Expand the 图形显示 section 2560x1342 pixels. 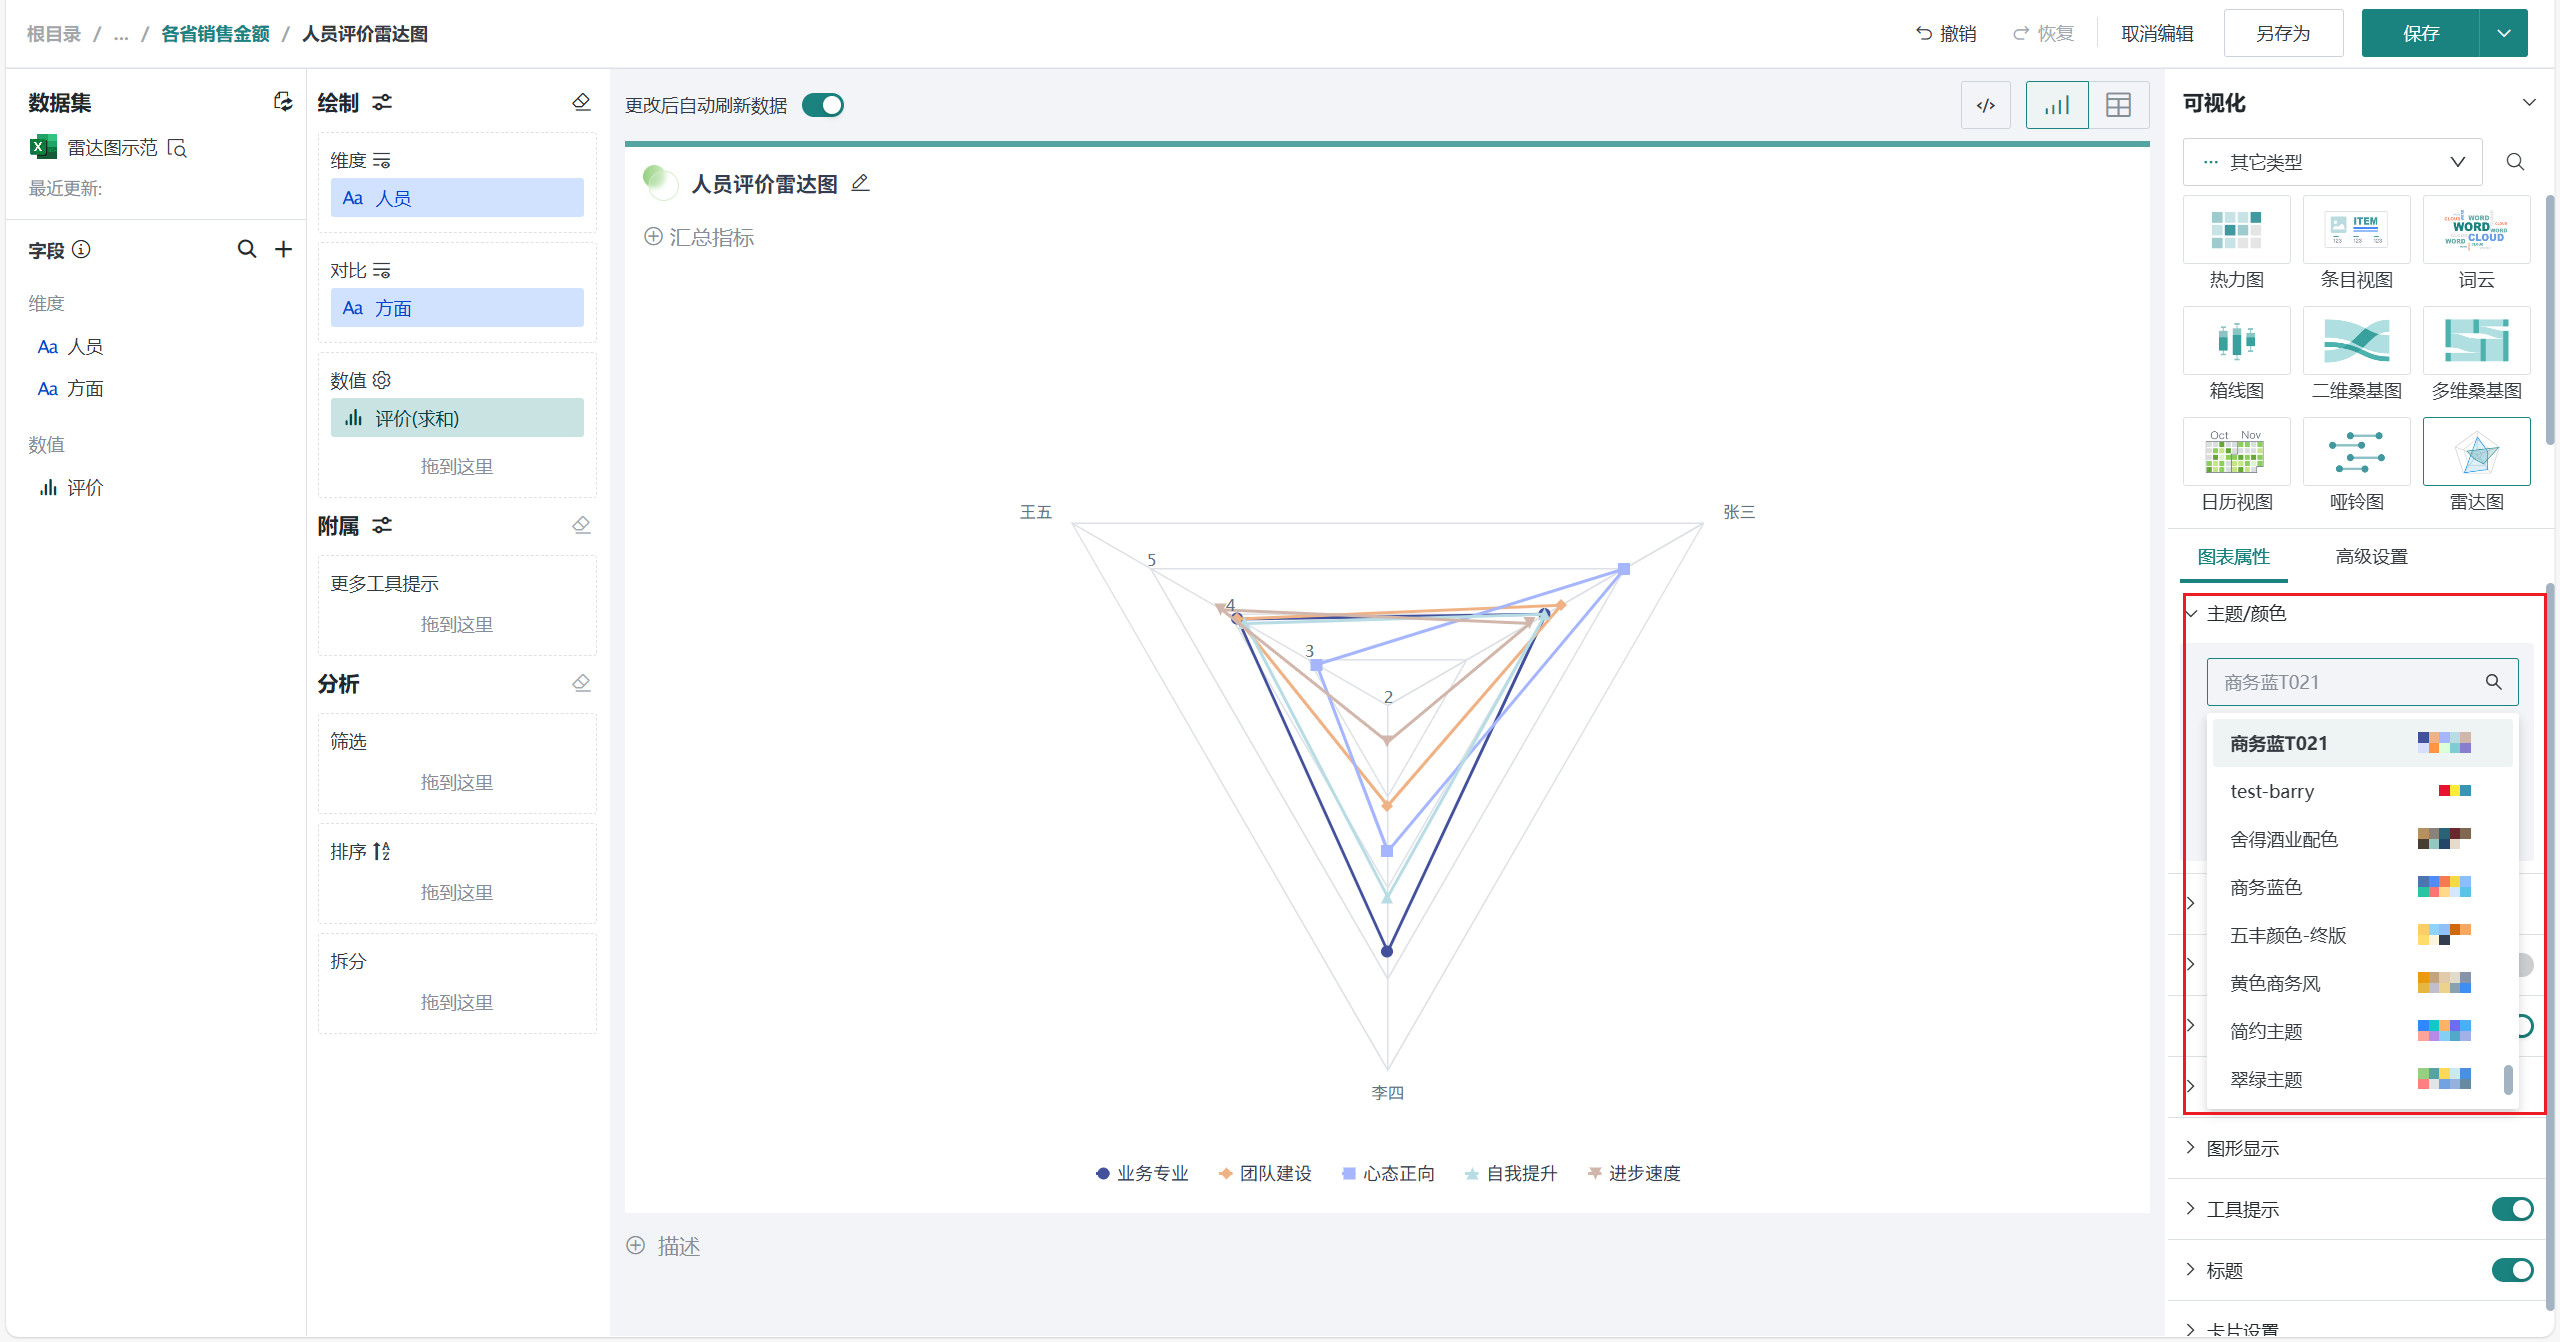coord(2243,1148)
